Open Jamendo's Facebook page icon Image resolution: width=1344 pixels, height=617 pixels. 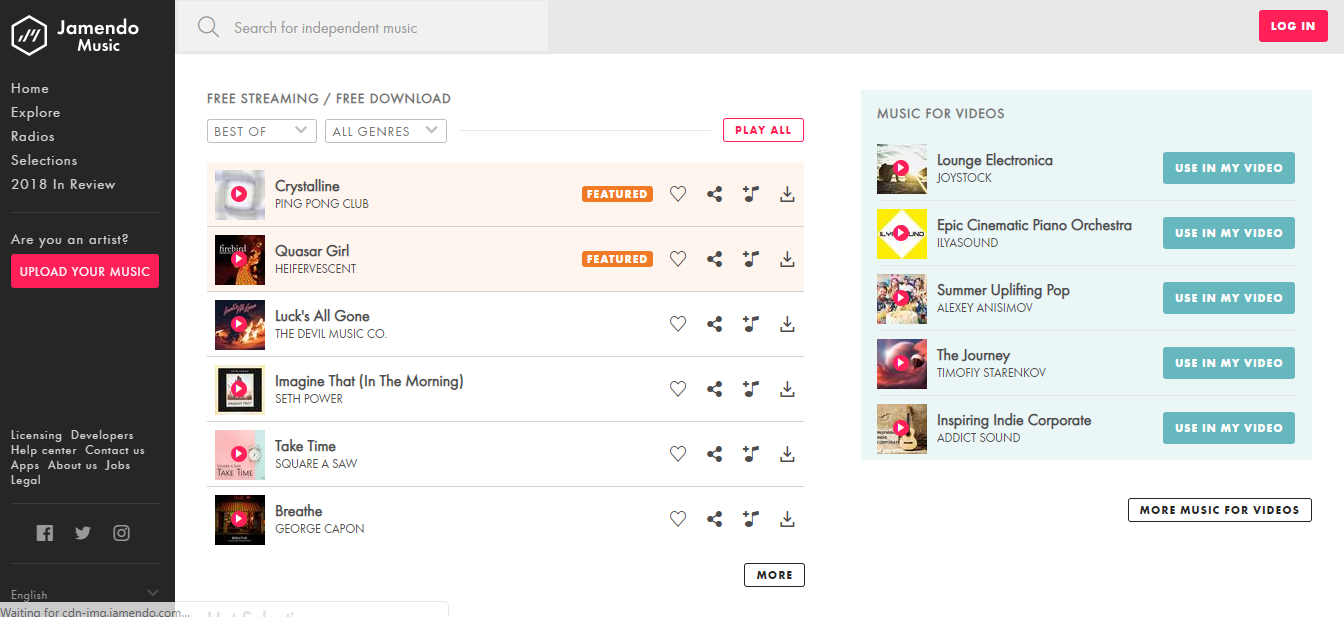(x=45, y=533)
